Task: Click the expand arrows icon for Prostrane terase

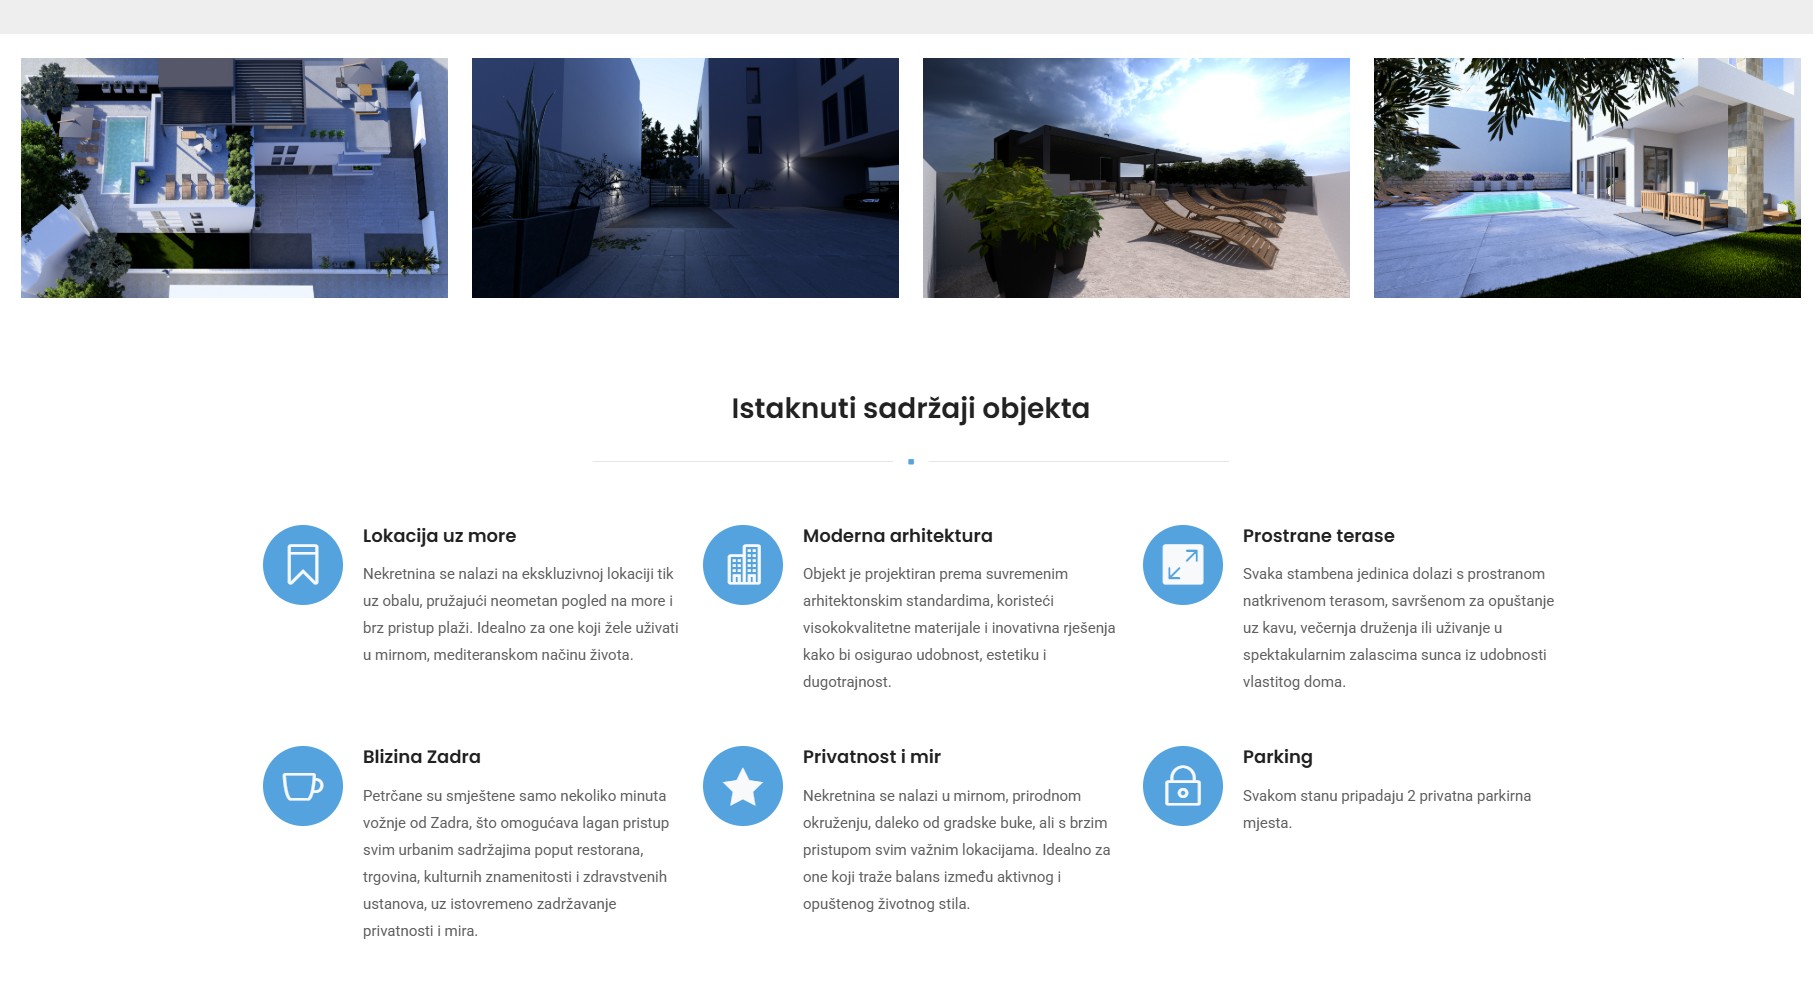Action: click(1182, 565)
